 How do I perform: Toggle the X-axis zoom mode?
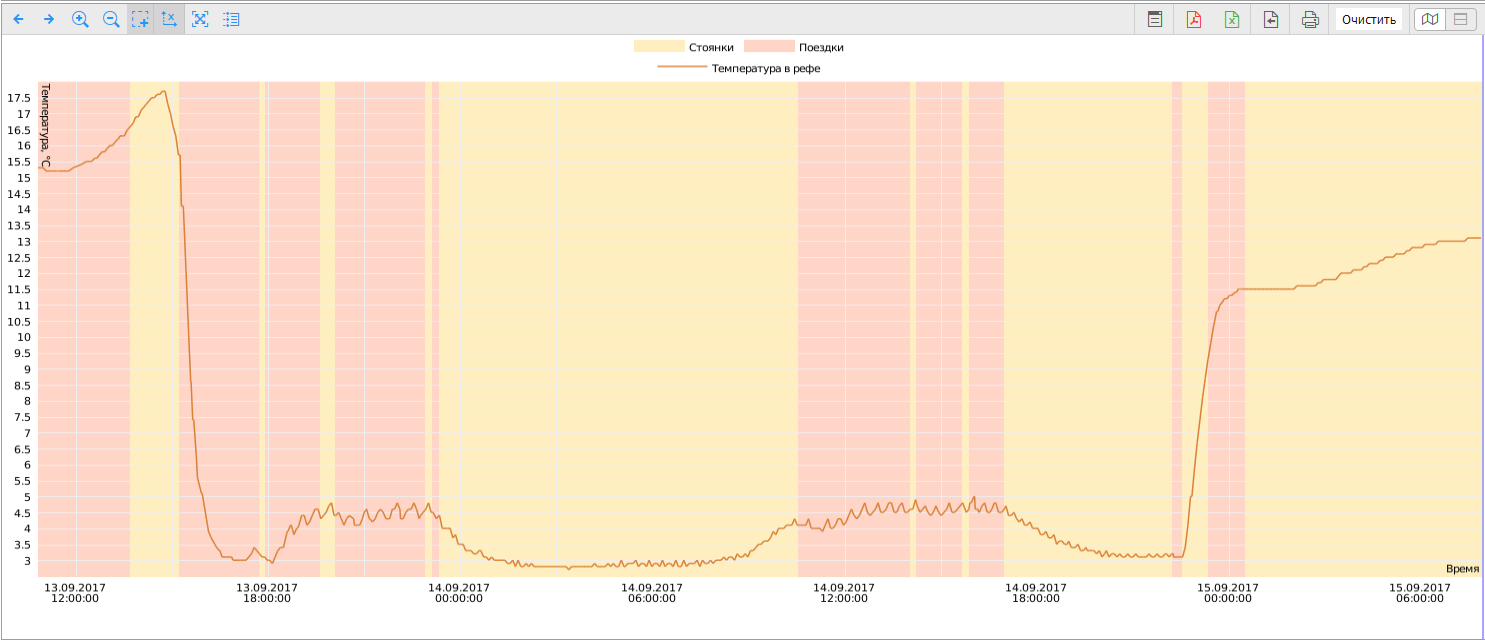tap(169, 19)
